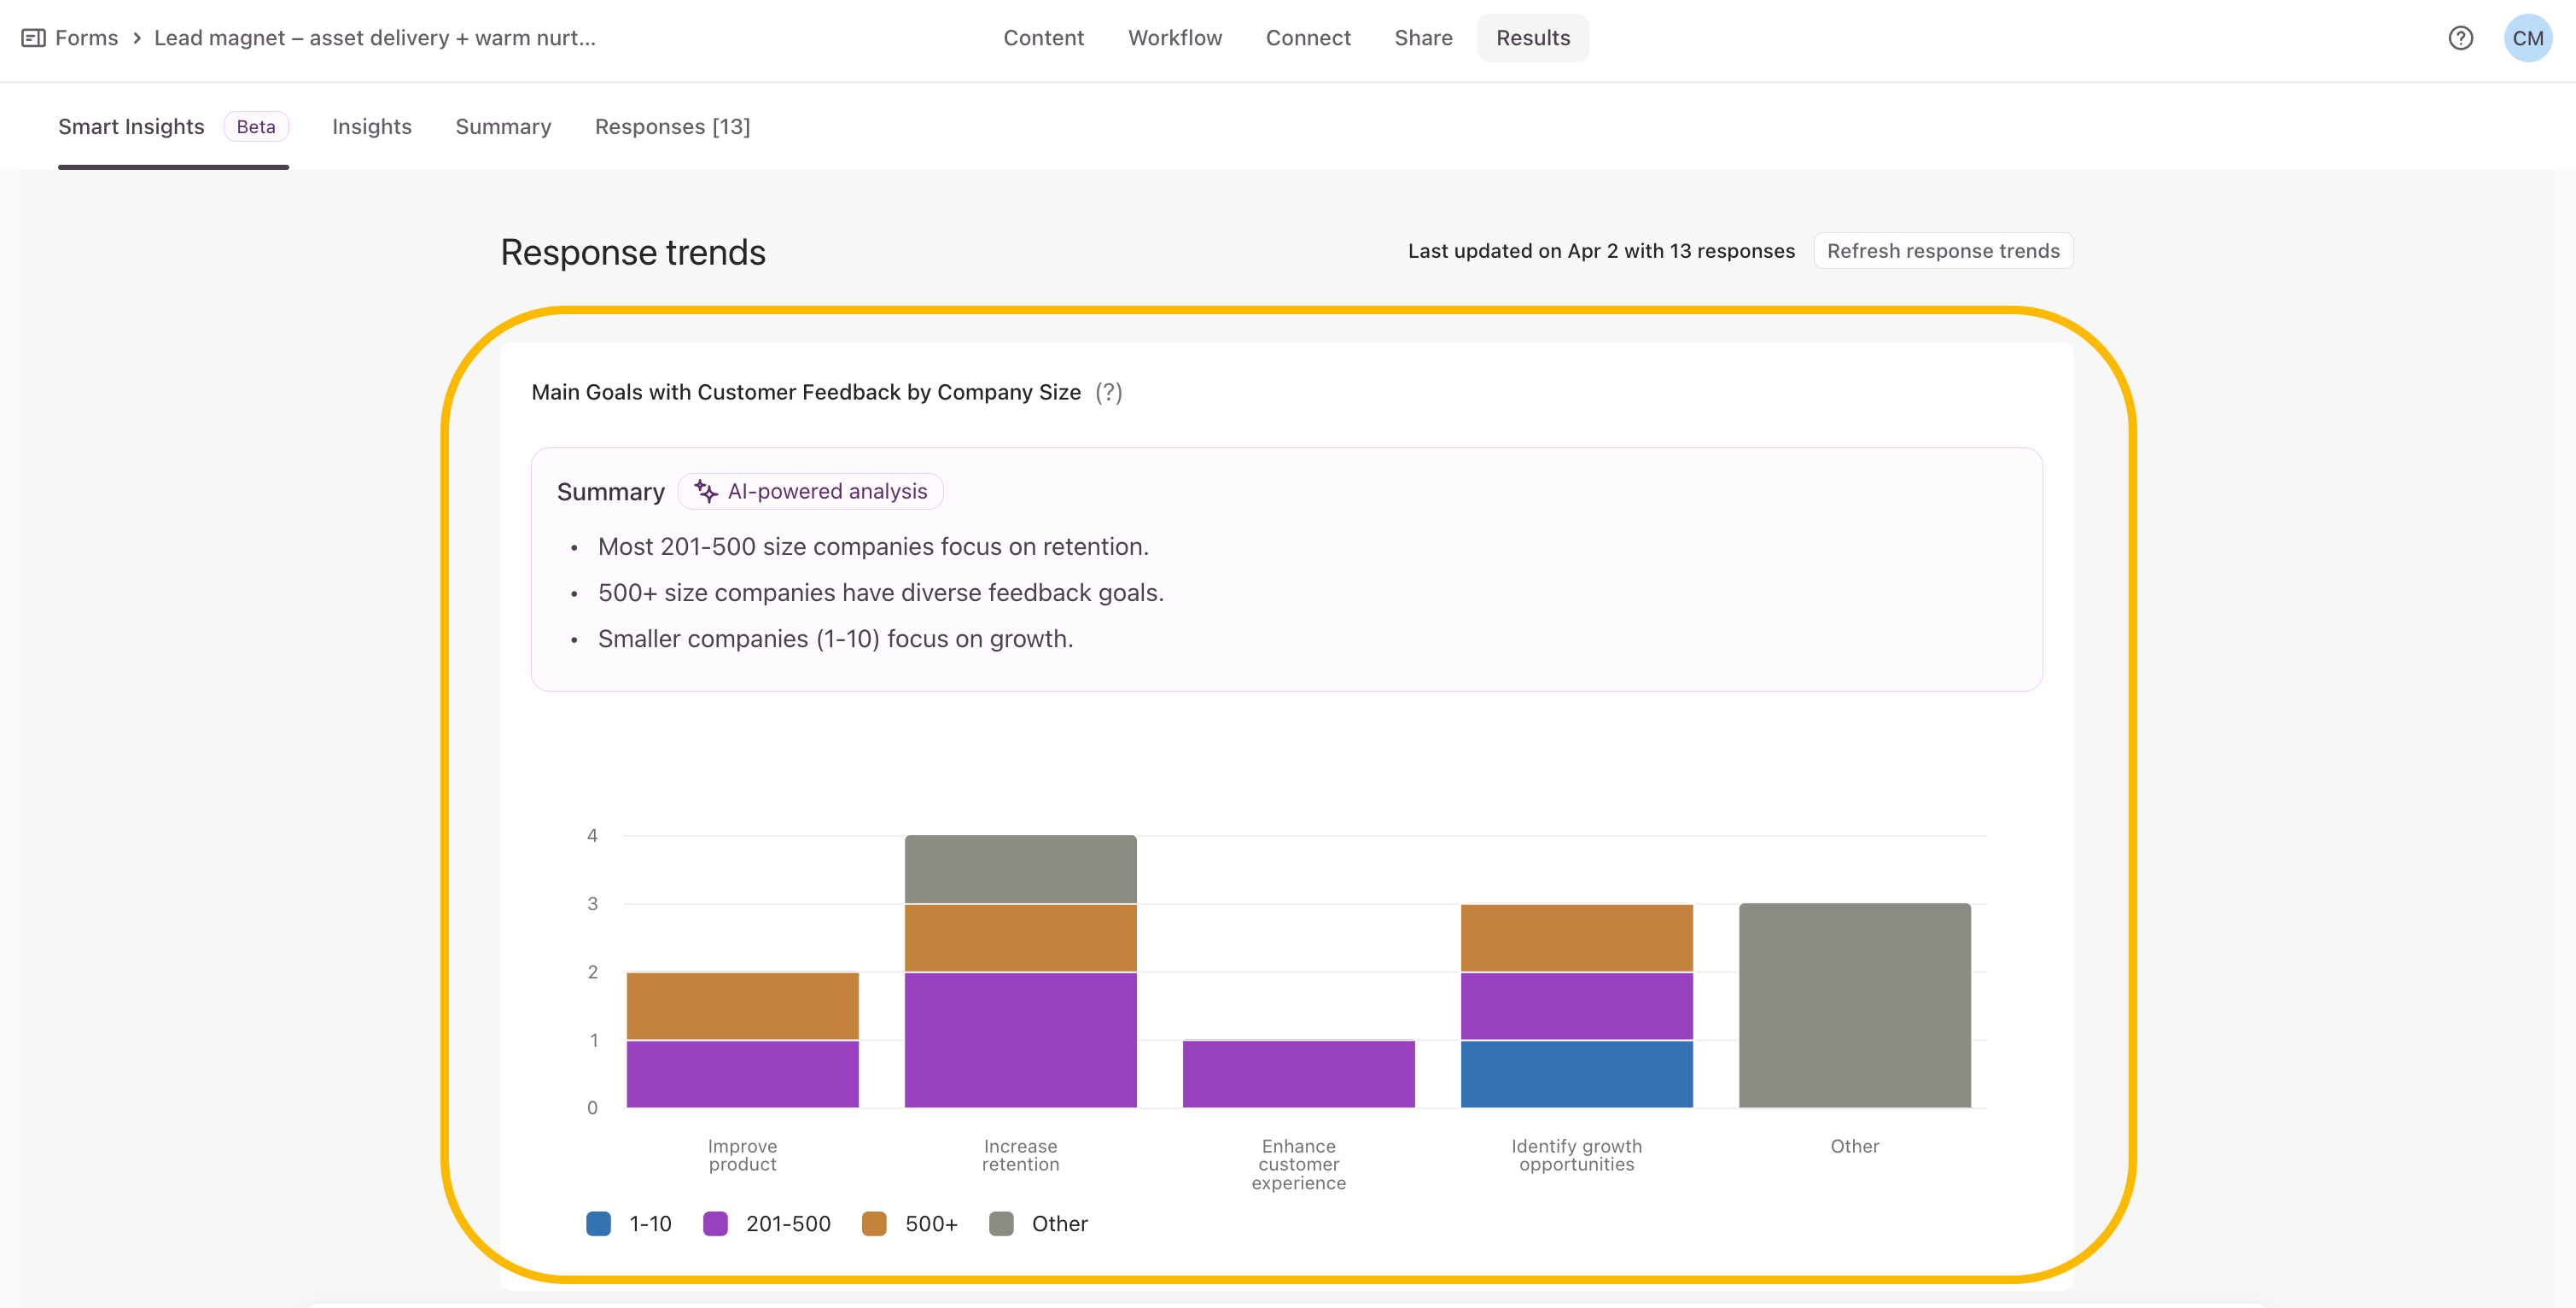Viewport: 2576px width, 1308px height.
Task: Toggle the 1-10 legend series
Action: click(629, 1223)
